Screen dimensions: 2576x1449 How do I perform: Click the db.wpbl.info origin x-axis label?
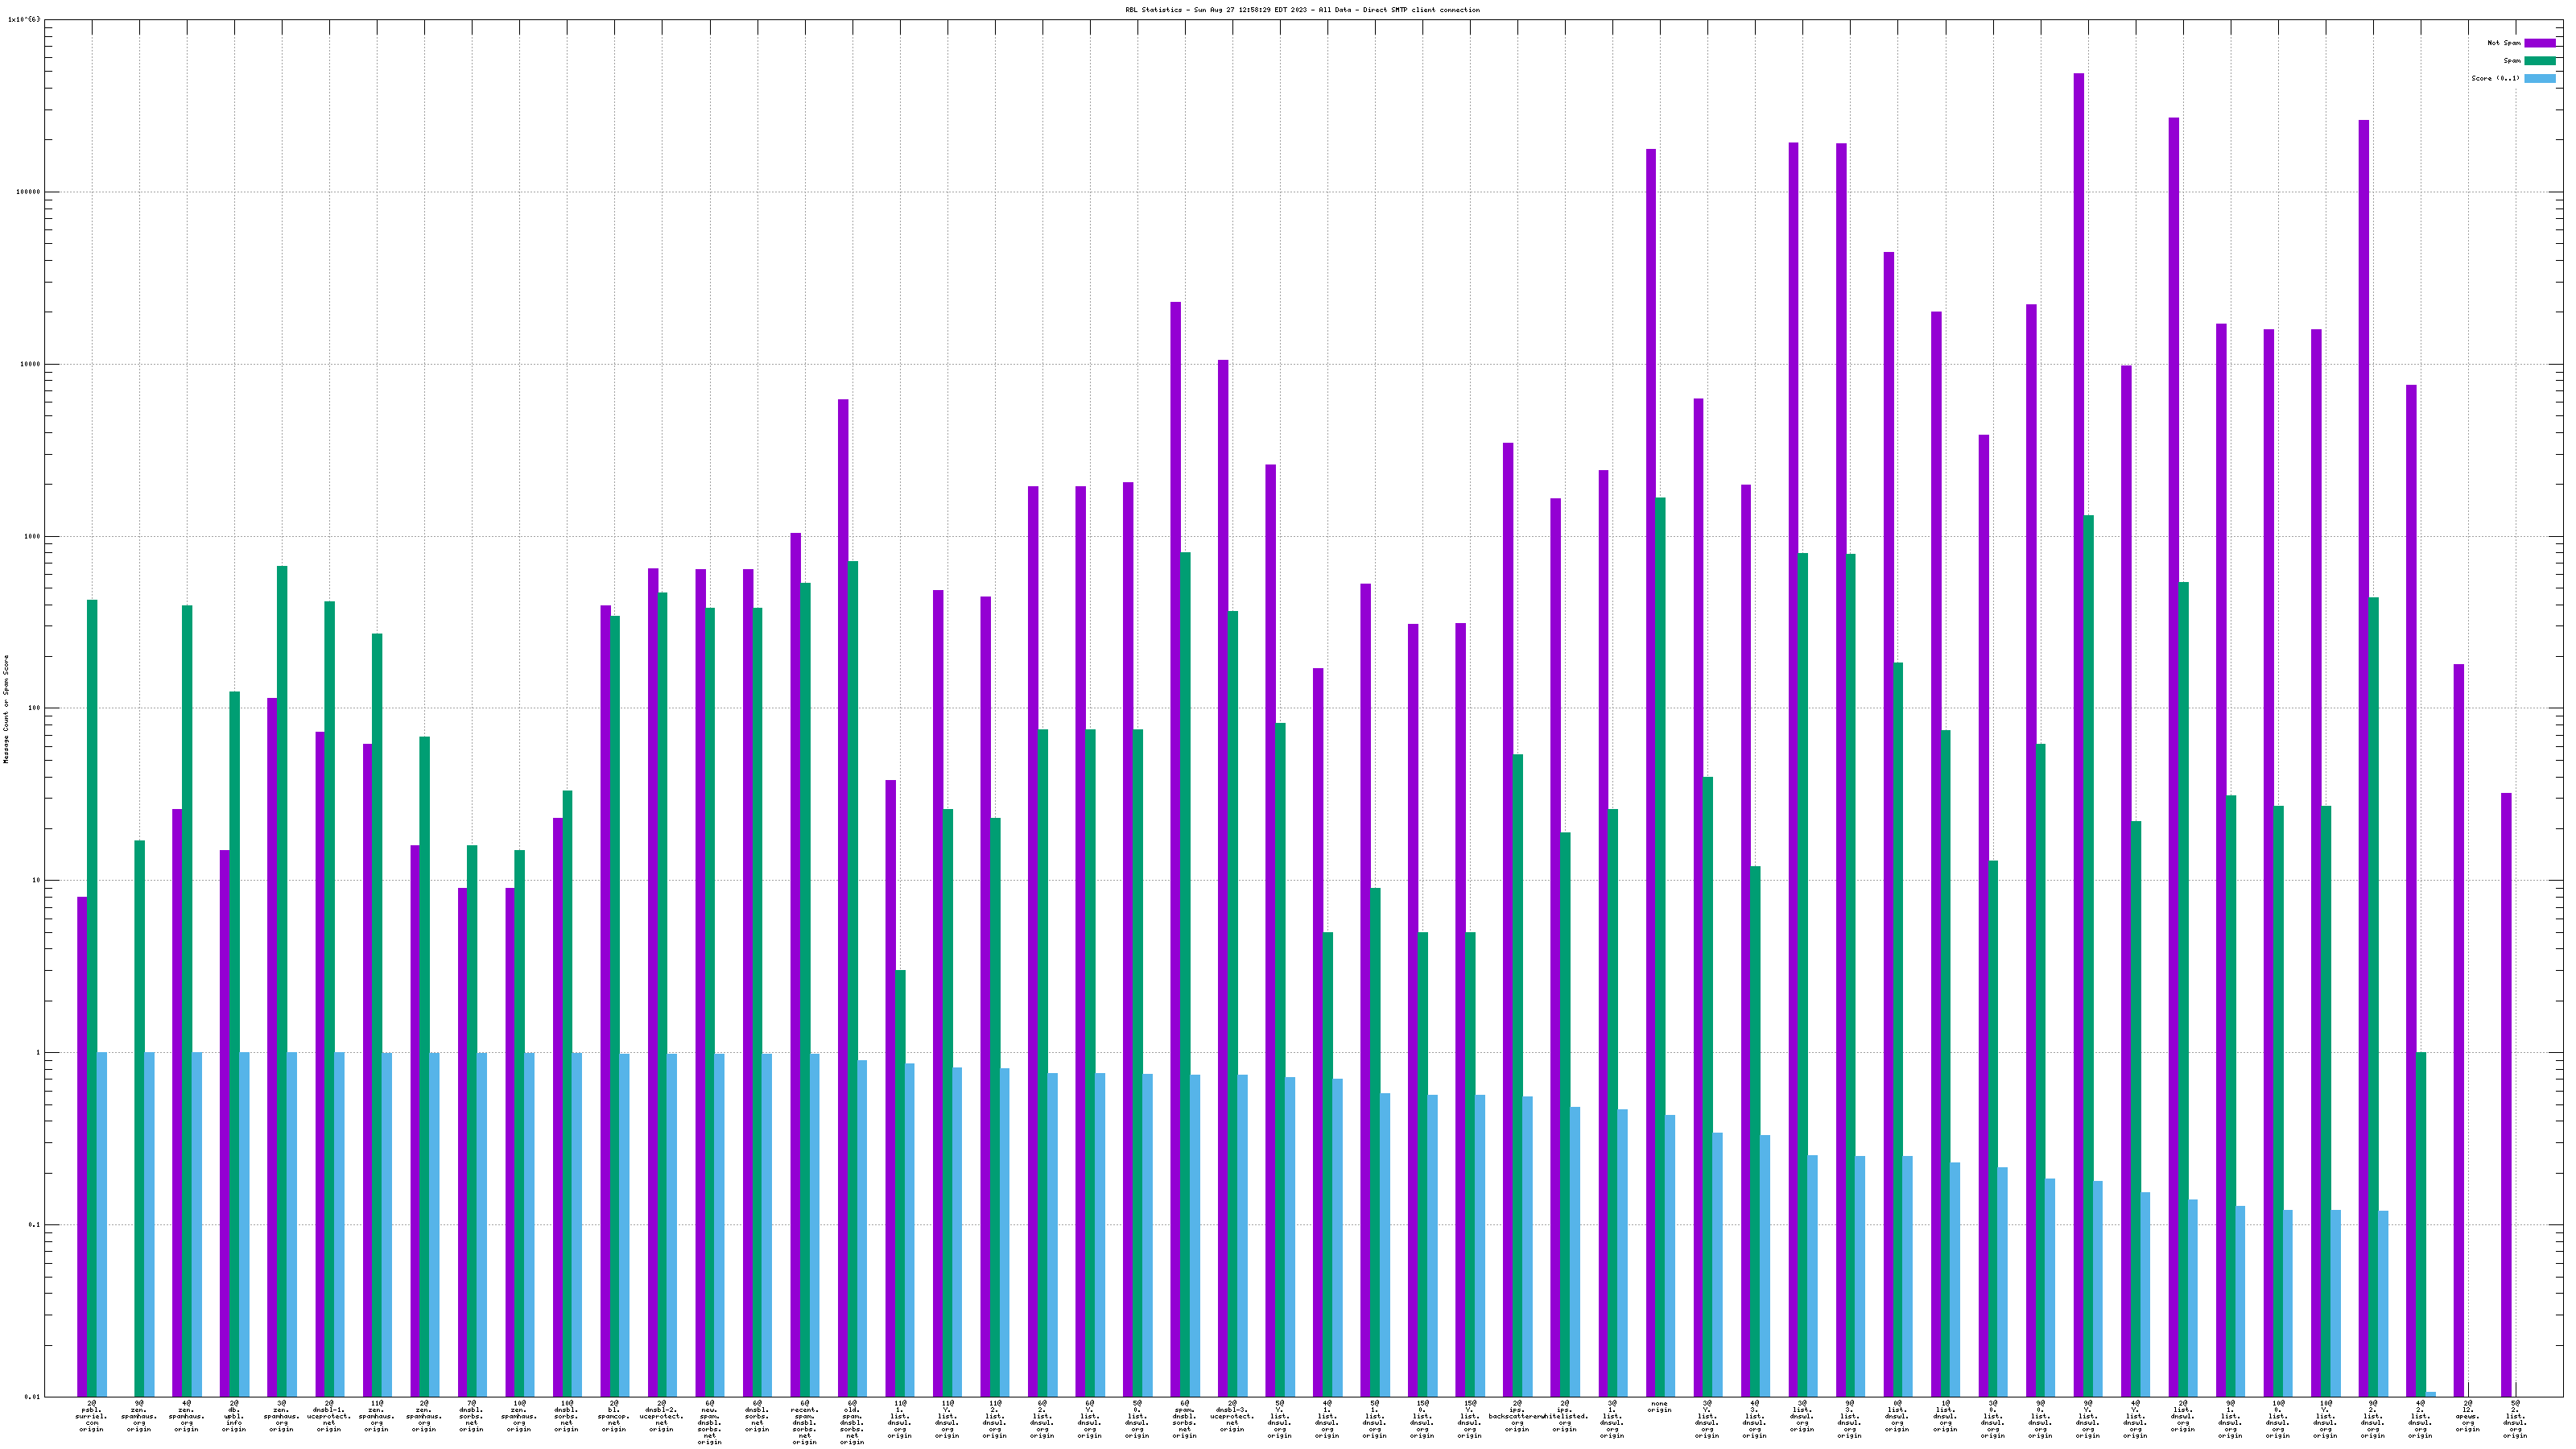(x=234, y=1417)
